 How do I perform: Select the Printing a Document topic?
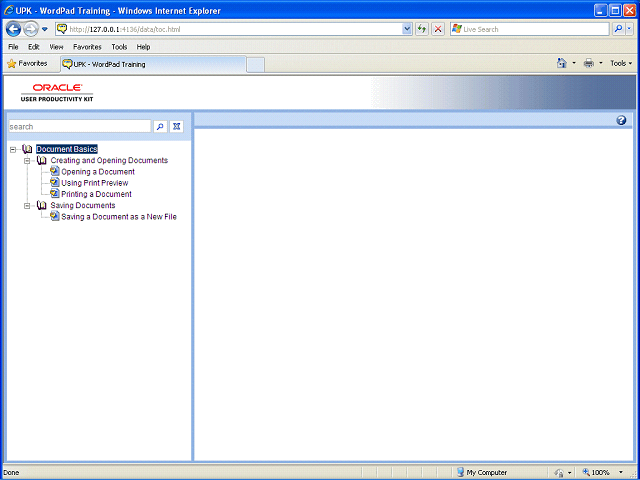(x=96, y=194)
